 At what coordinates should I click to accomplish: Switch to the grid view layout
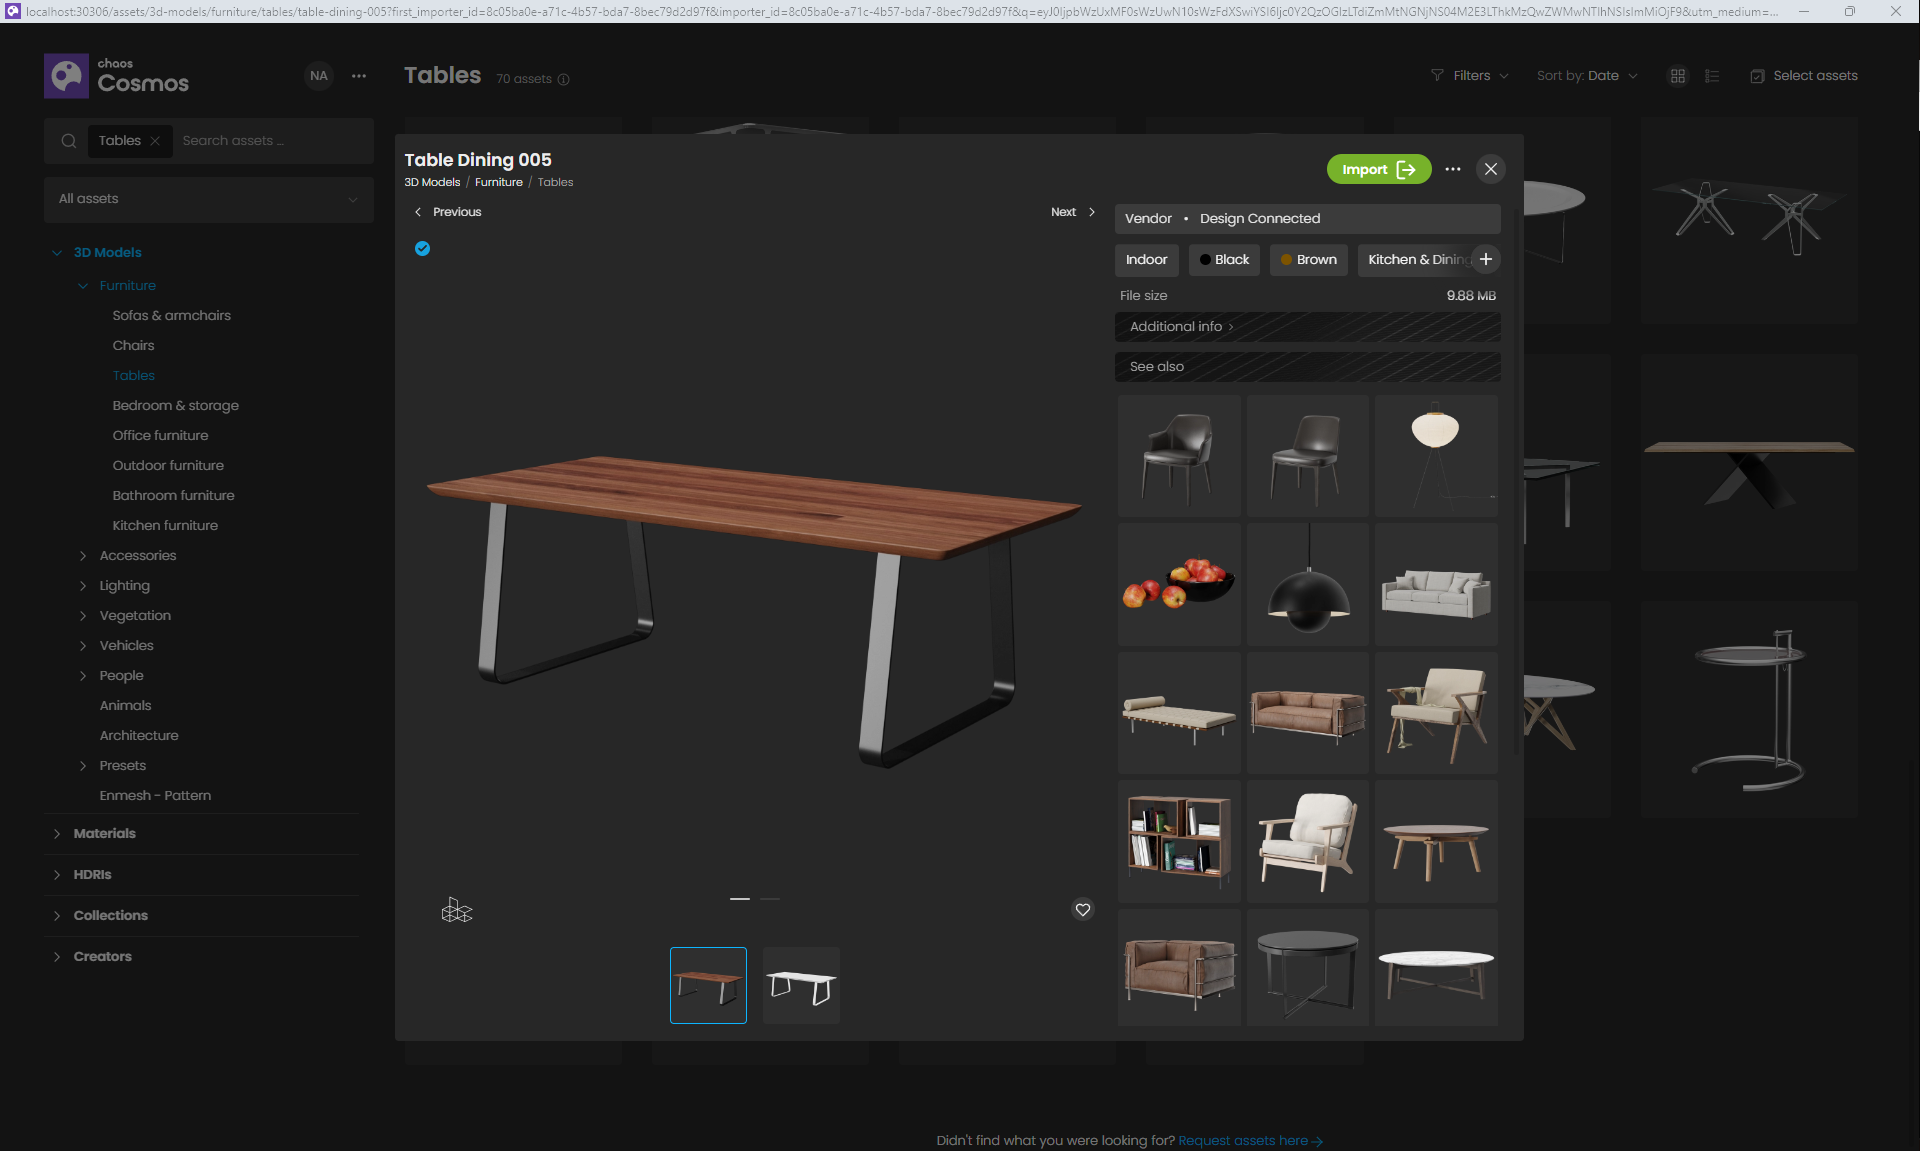(1677, 76)
